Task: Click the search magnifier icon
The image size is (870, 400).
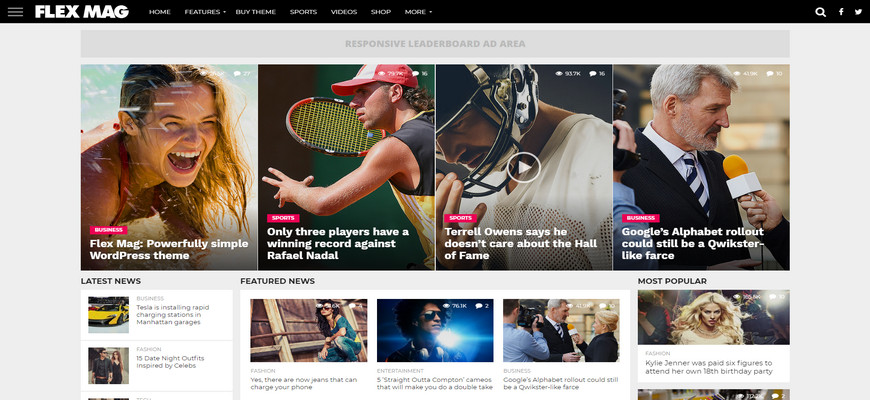Action: coord(821,12)
